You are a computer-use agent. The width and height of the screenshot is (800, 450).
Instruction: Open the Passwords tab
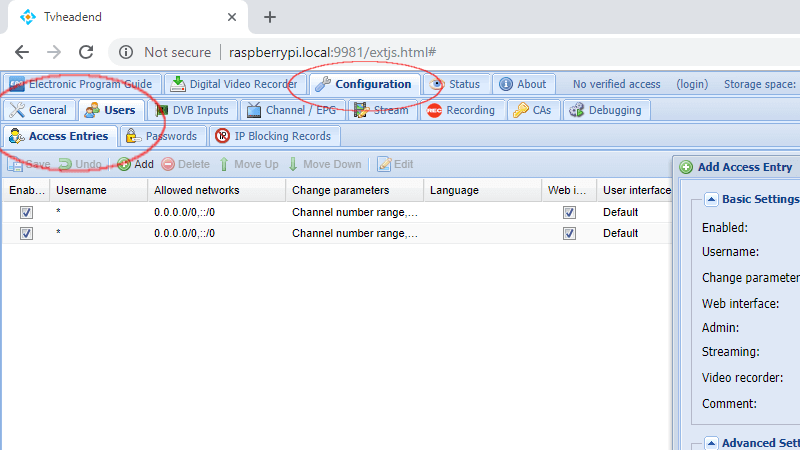click(162, 136)
